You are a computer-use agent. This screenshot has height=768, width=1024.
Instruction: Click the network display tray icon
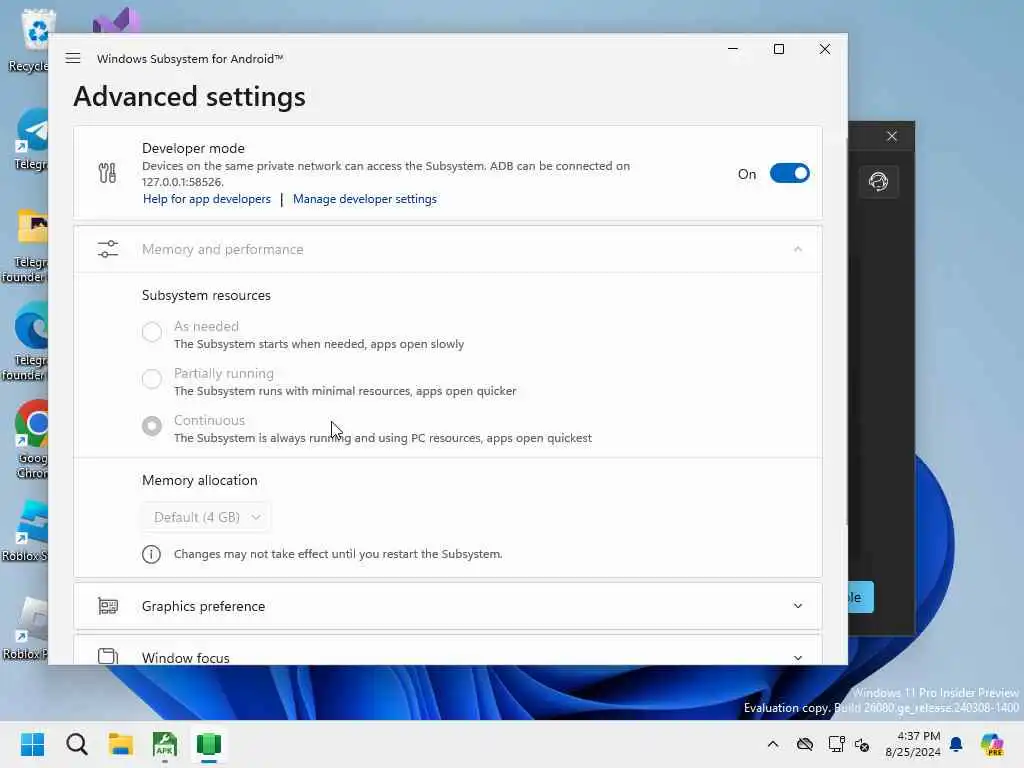[836, 744]
